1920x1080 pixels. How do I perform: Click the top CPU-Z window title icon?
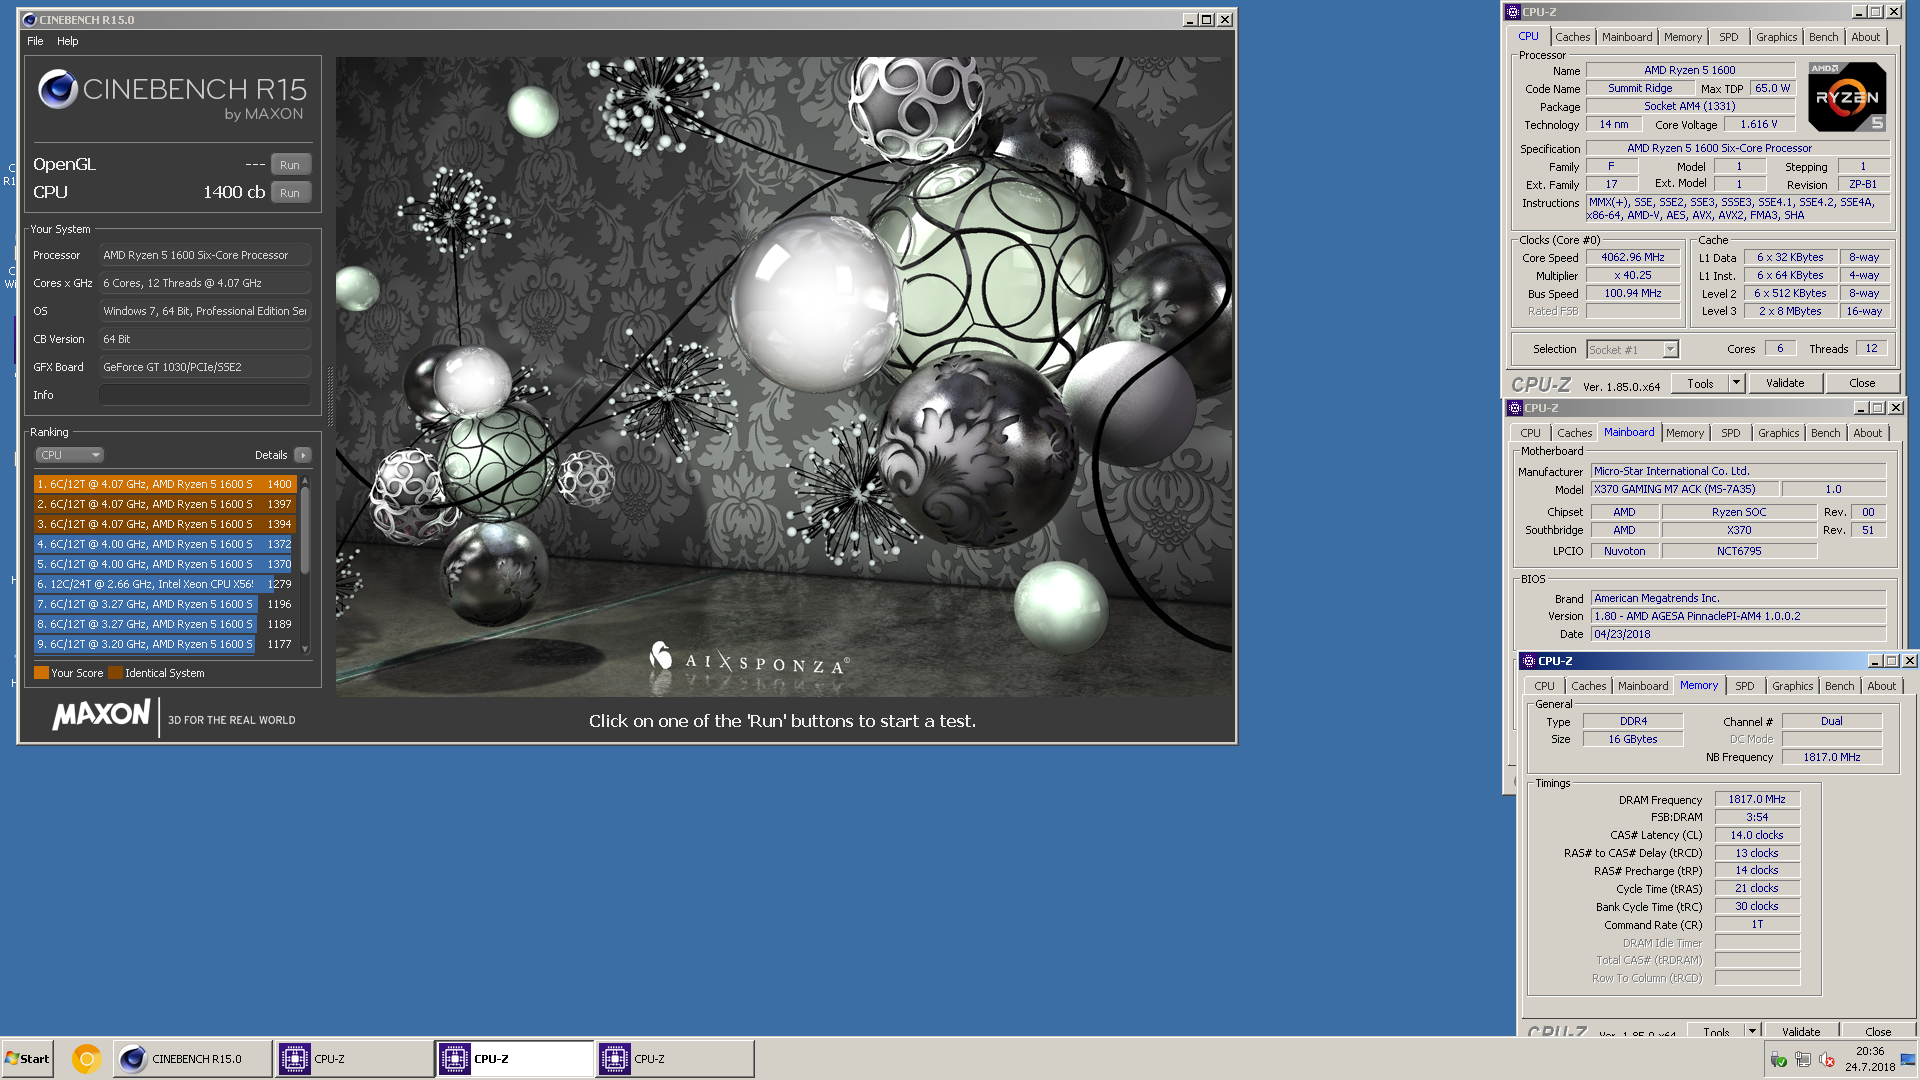[x=1513, y=12]
